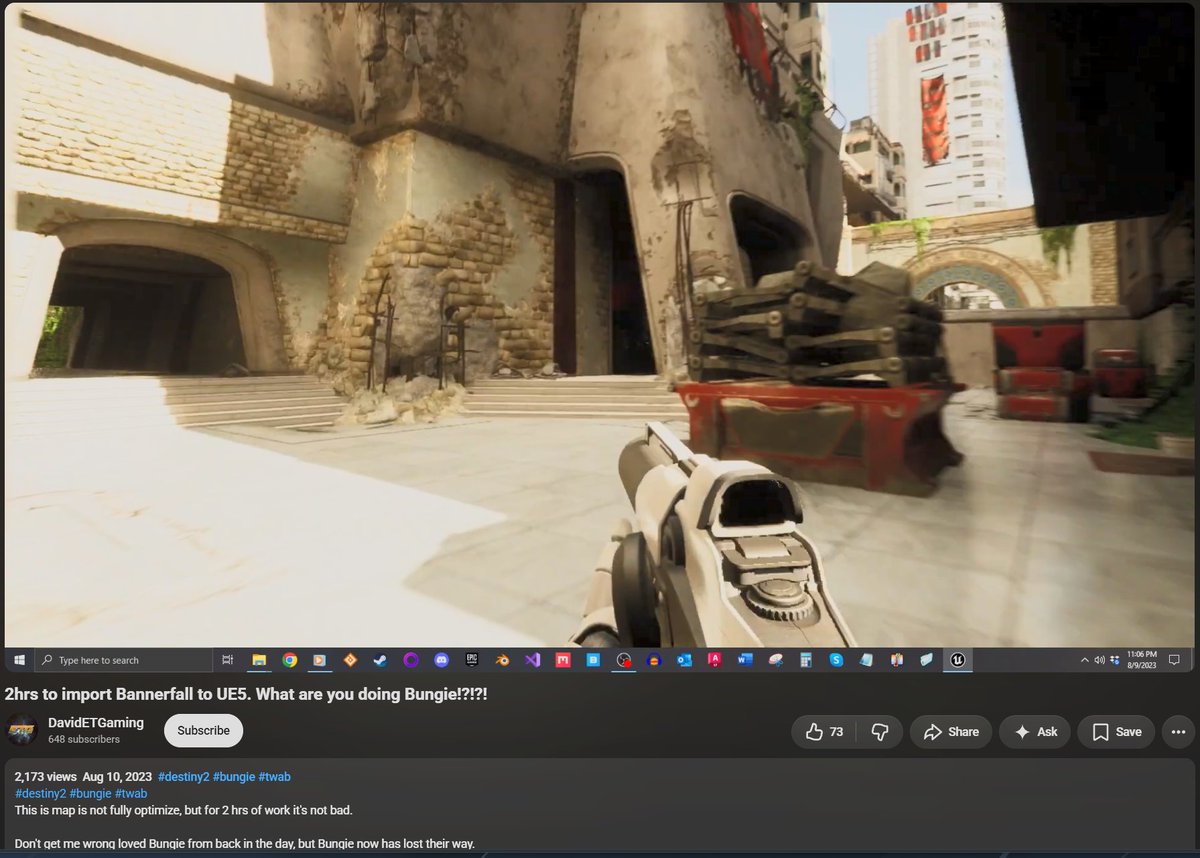Click the Epic Games Launcher taskbar icon
Image resolution: width=1200 pixels, height=858 pixels.
point(472,660)
